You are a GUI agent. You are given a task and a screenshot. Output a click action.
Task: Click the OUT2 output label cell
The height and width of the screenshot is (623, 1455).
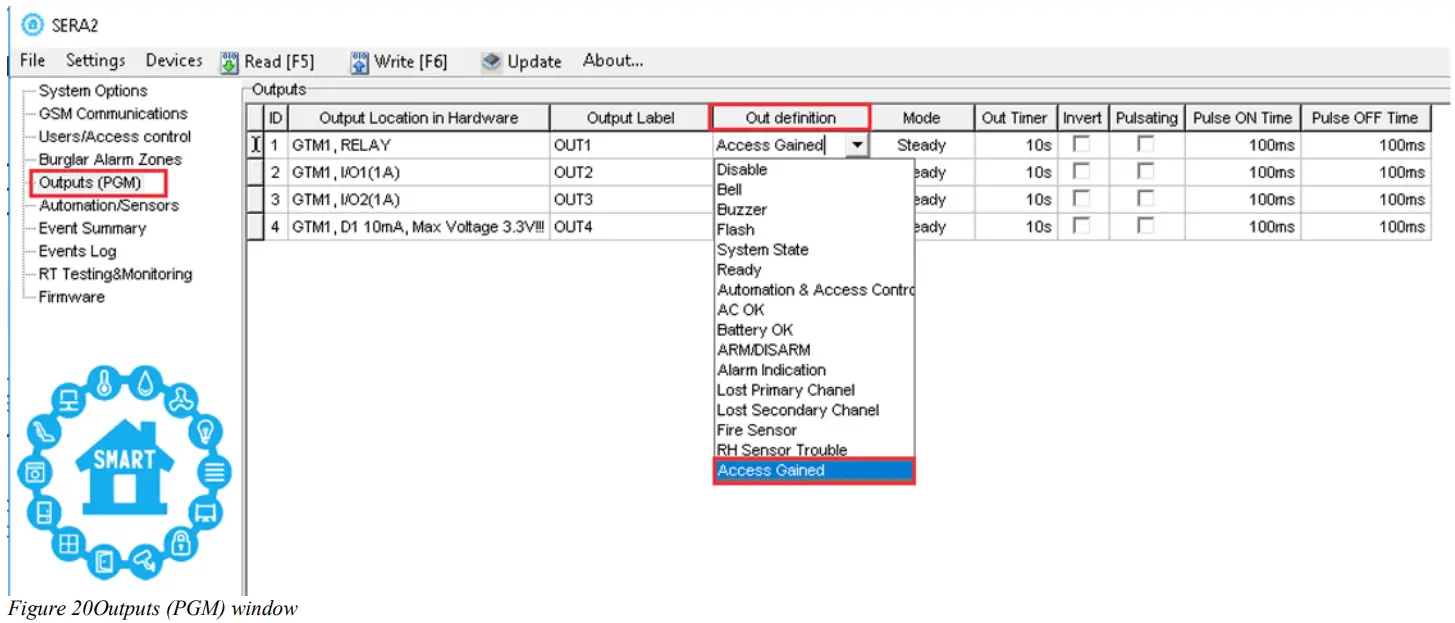pyautogui.click(x=630, y=172)
